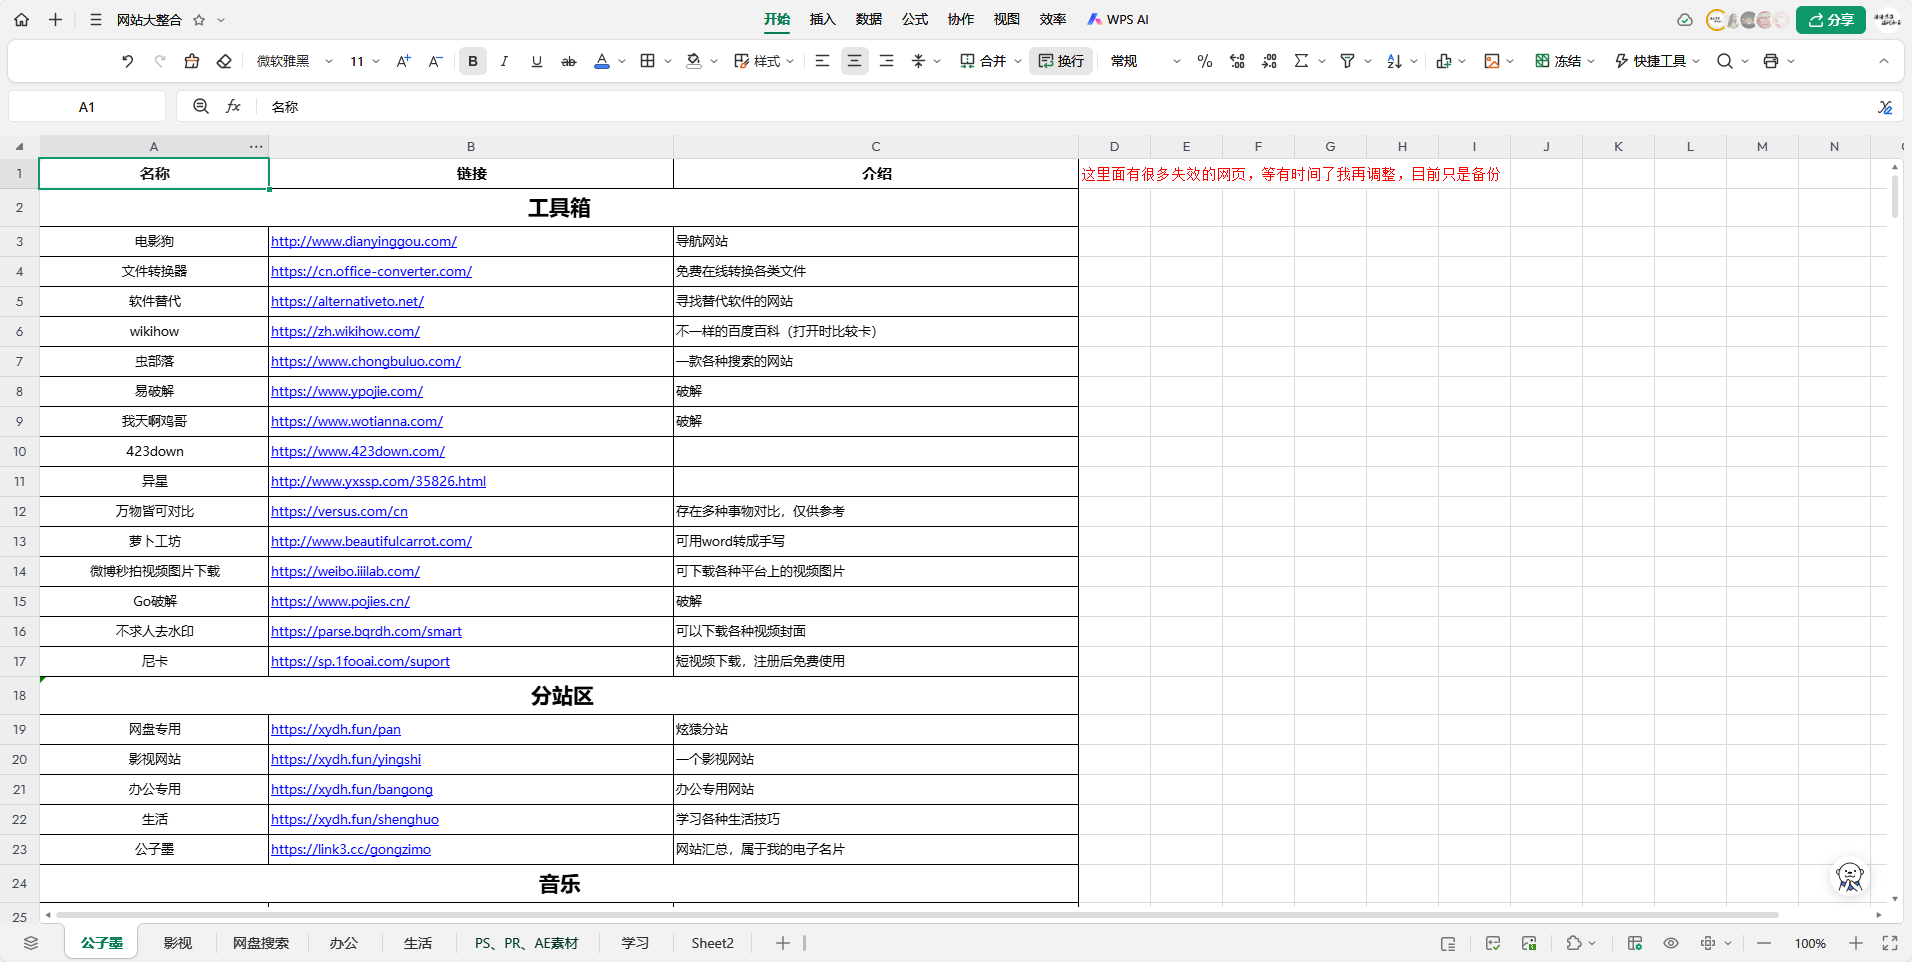Expand the 冻结 freeze panes dropdown
Screen dimensions: 1912x962
[x=1591, y=61]
